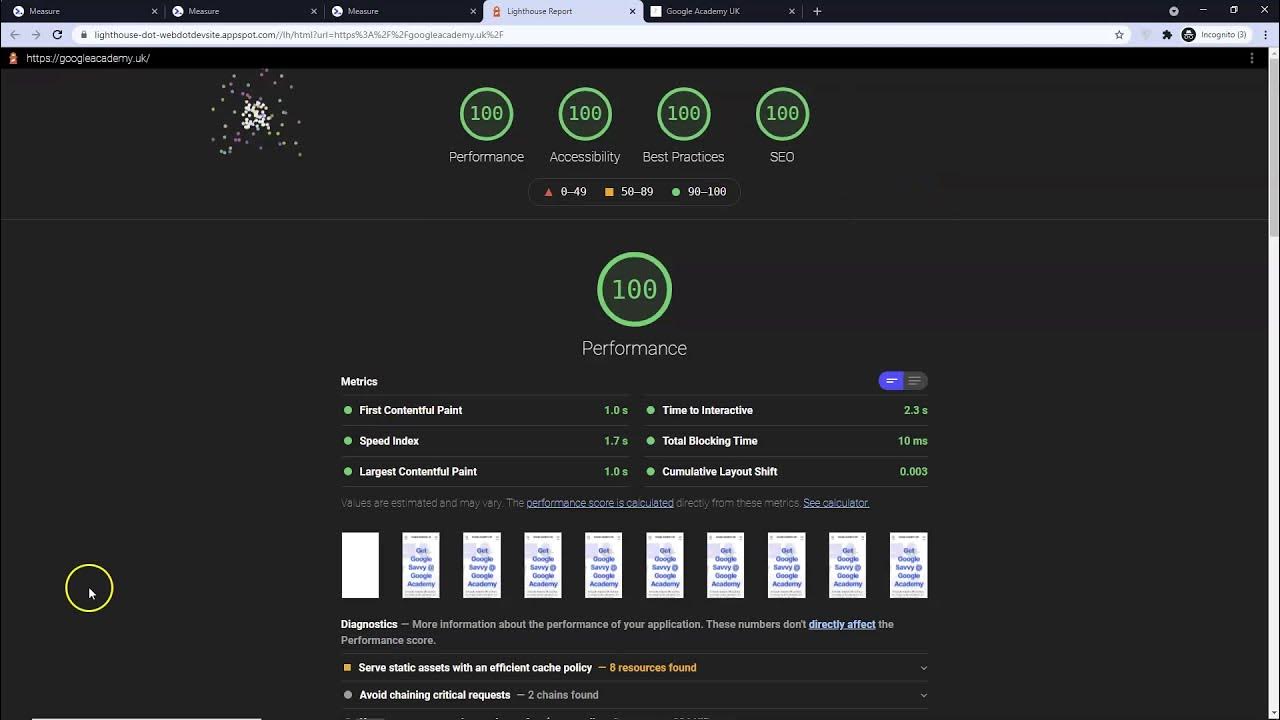Open a new browser tab

817,11
